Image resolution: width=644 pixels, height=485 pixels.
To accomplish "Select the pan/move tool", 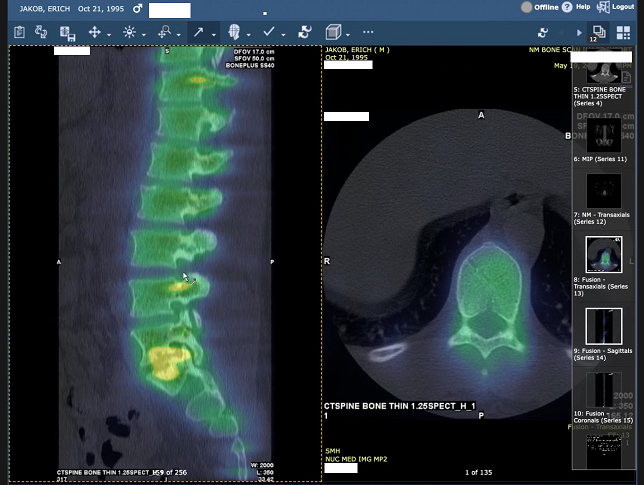I will (x=95, y=32).
